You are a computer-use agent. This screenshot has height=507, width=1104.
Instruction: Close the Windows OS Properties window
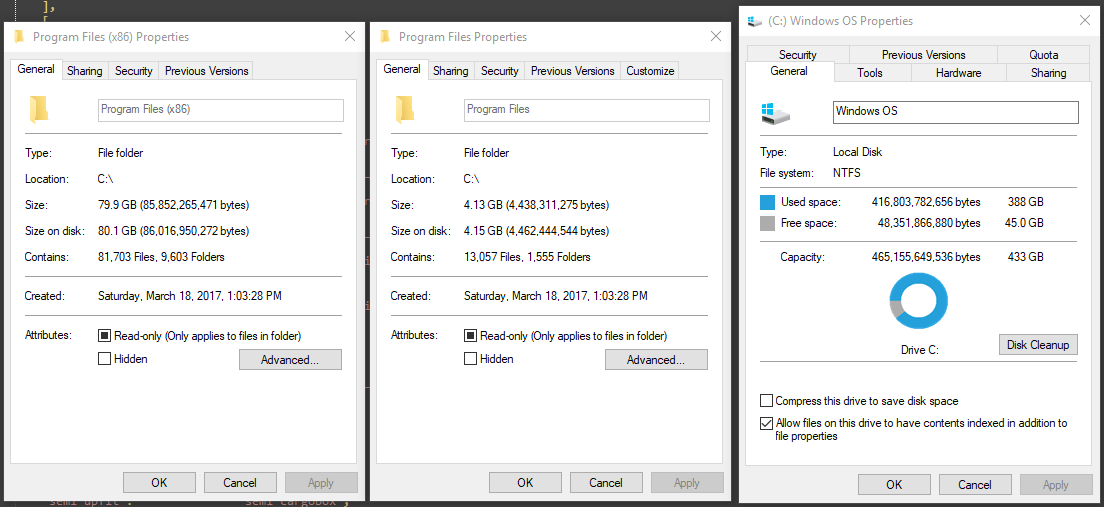[x=1085, y=20]
